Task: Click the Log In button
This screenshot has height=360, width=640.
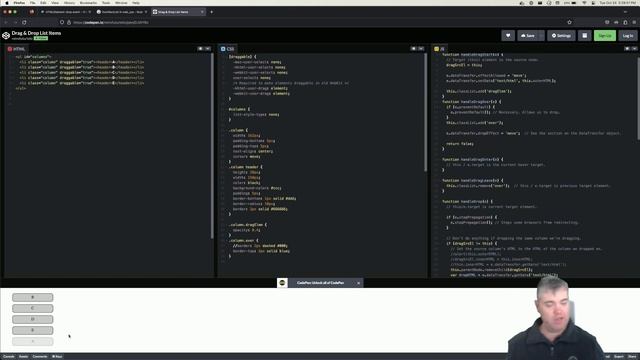Action: [628, 36]
